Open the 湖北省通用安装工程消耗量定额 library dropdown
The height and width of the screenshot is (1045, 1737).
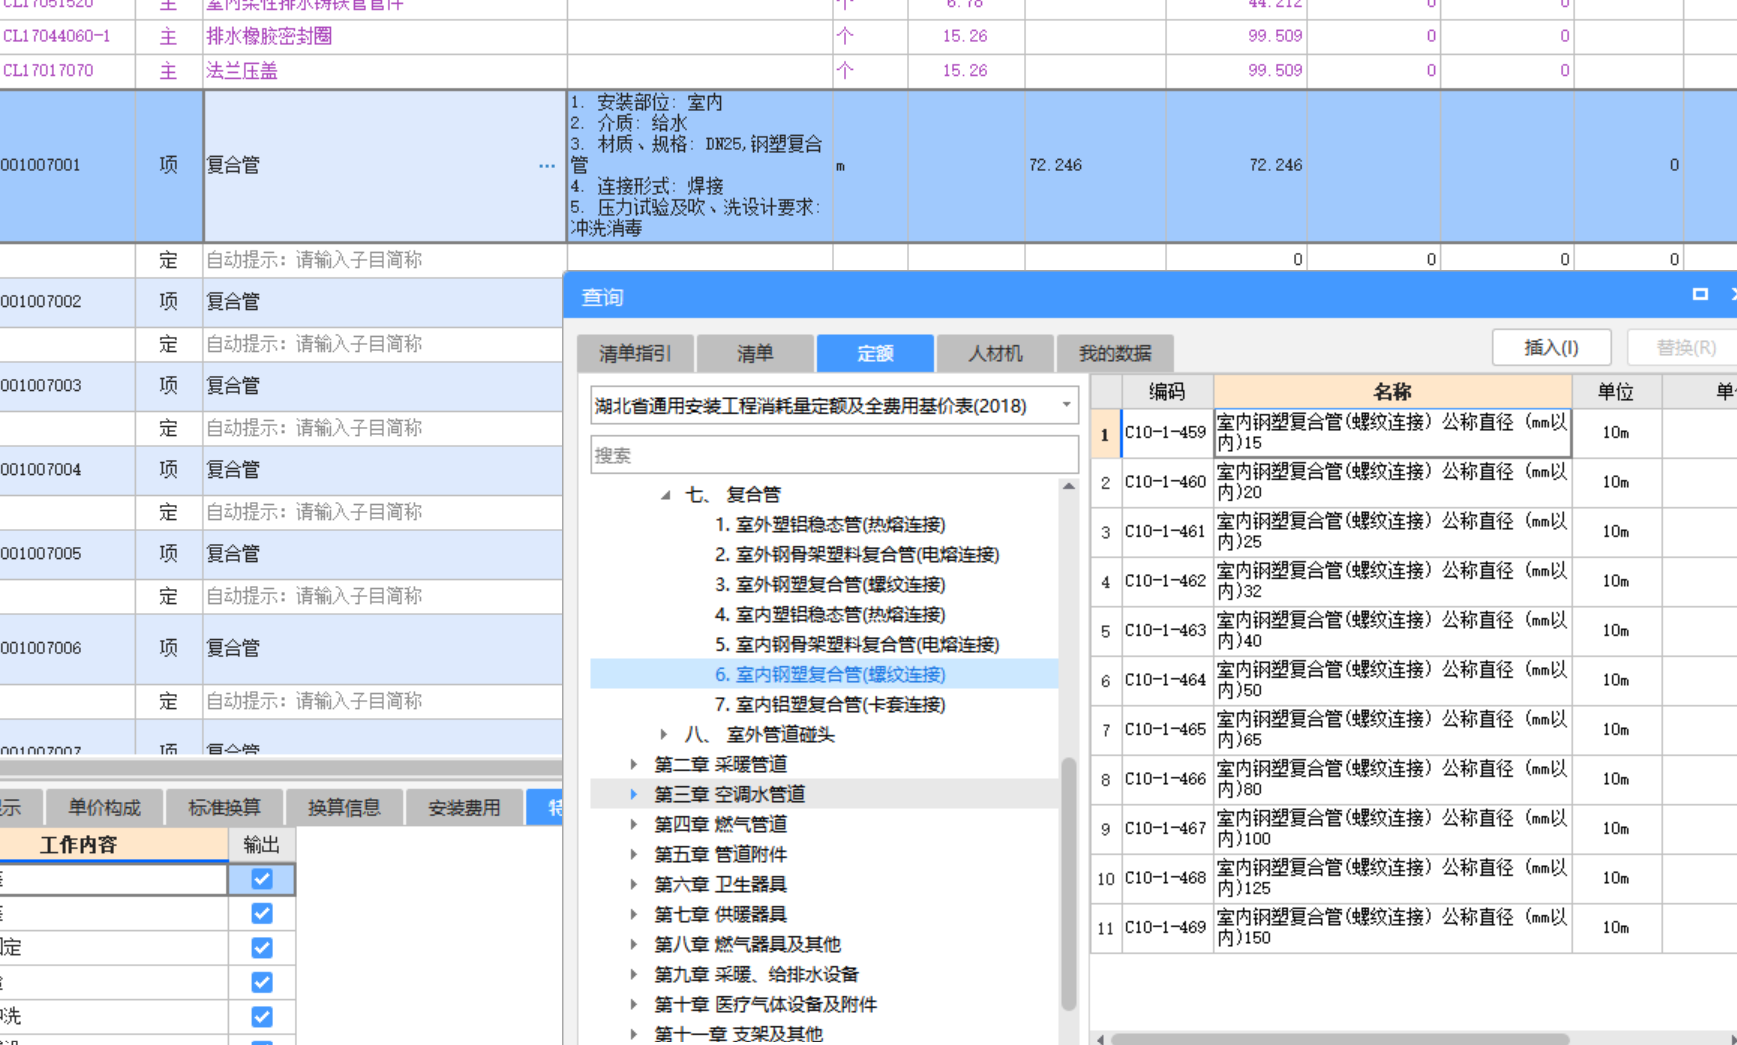(1066, 405)
